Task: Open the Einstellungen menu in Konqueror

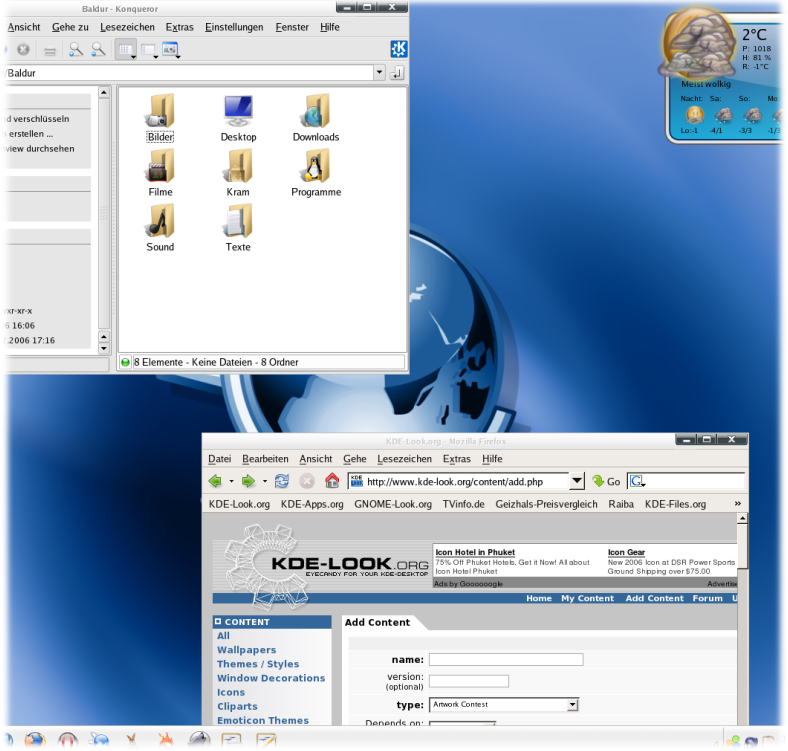Action: (x=234, y=27)
